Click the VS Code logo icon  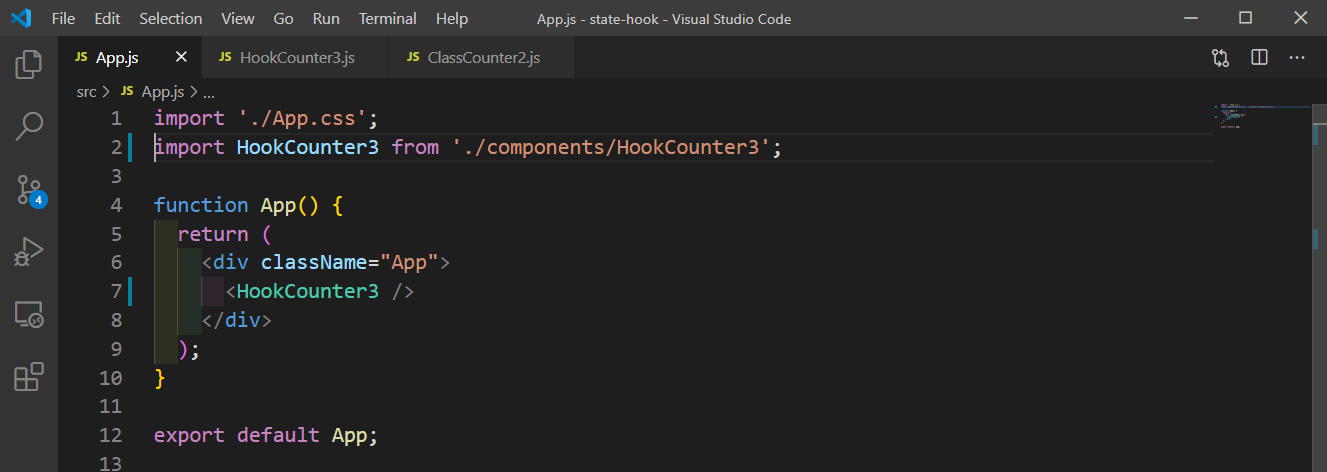coord(22,18)
